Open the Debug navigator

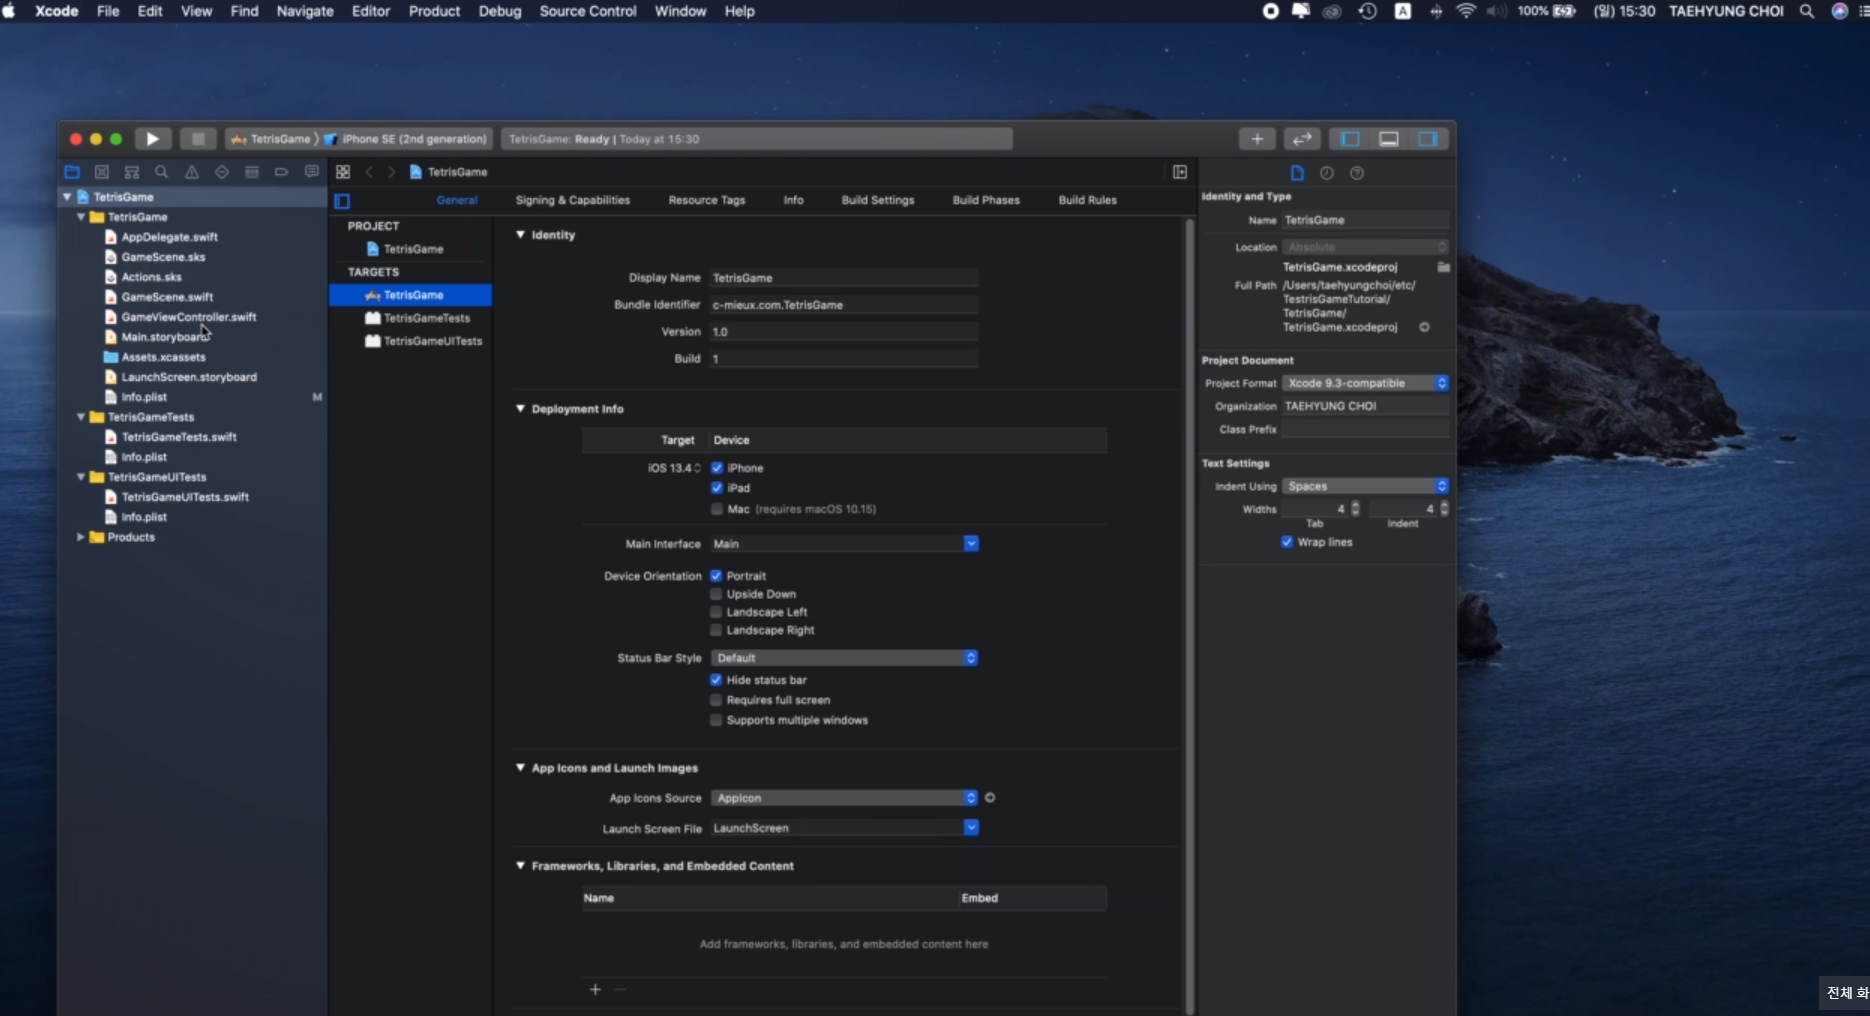[x=252, y=172]
